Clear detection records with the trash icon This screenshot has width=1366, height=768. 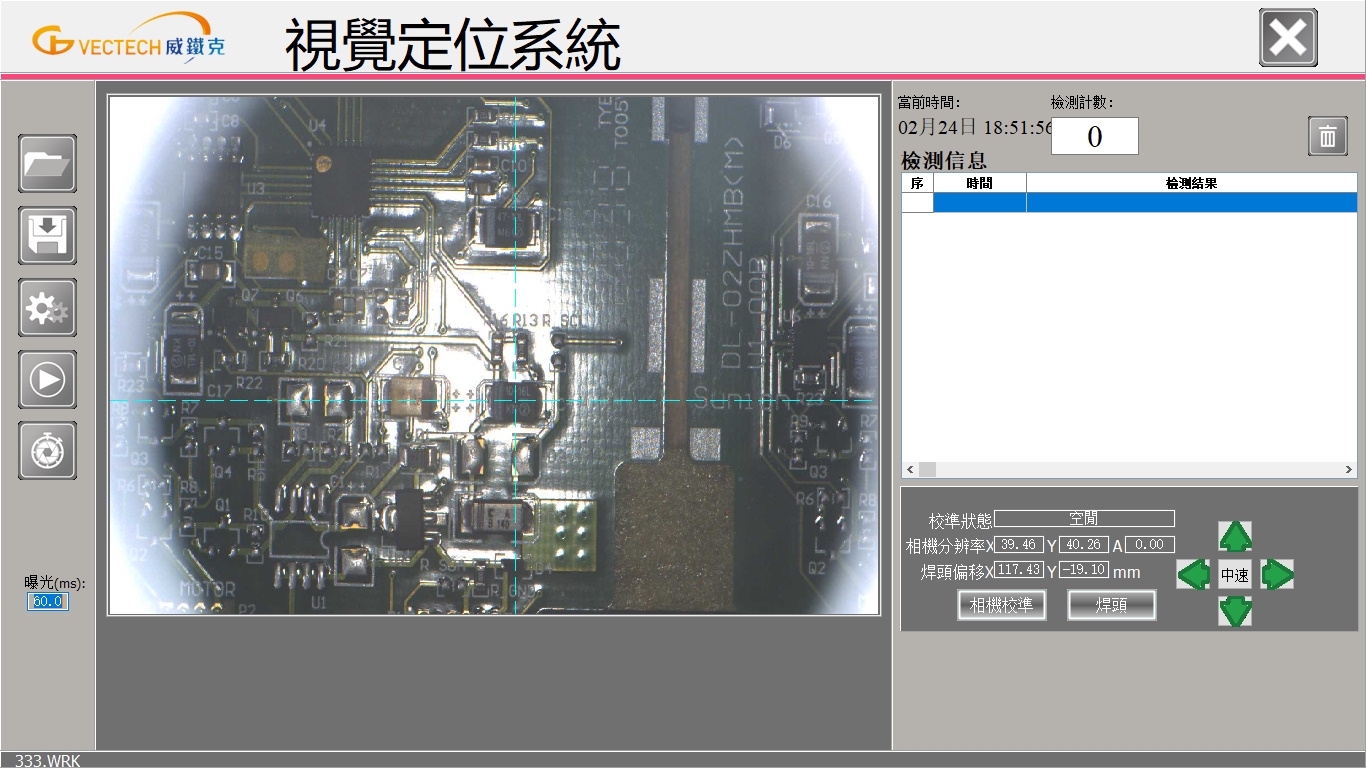pos(1327,136)
